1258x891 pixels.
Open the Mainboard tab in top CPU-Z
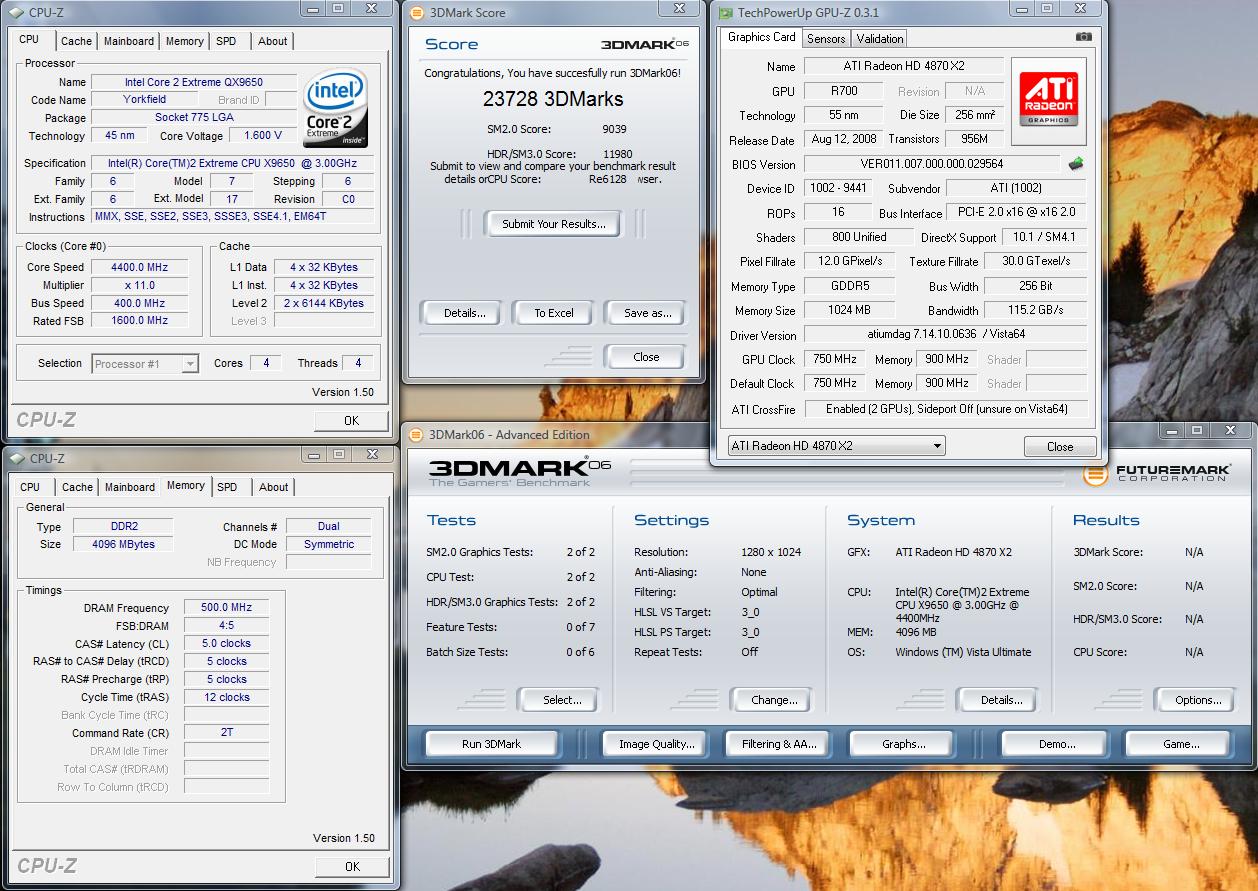(x=129, y=41)
